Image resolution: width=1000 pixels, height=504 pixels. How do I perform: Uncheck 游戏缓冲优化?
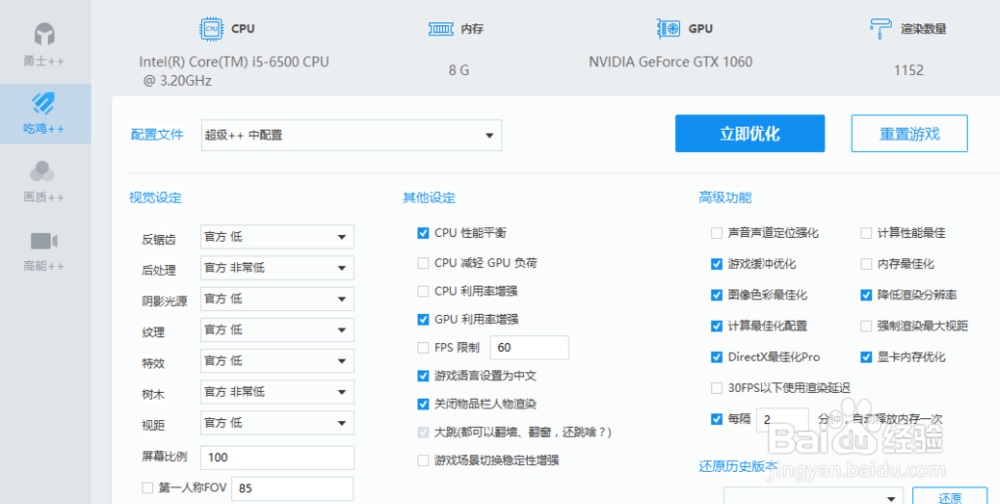[x=716, y=264]
